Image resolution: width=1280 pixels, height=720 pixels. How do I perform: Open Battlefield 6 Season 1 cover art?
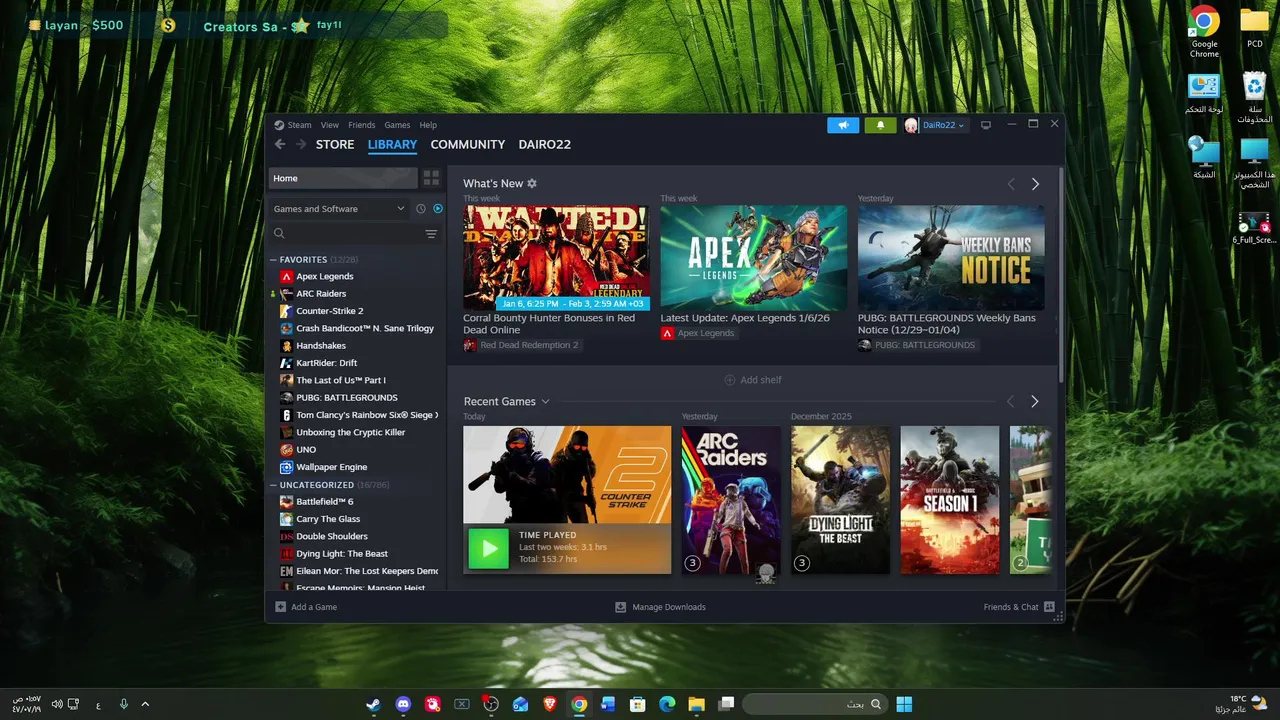pyautogui.click(x=950, y=500)
